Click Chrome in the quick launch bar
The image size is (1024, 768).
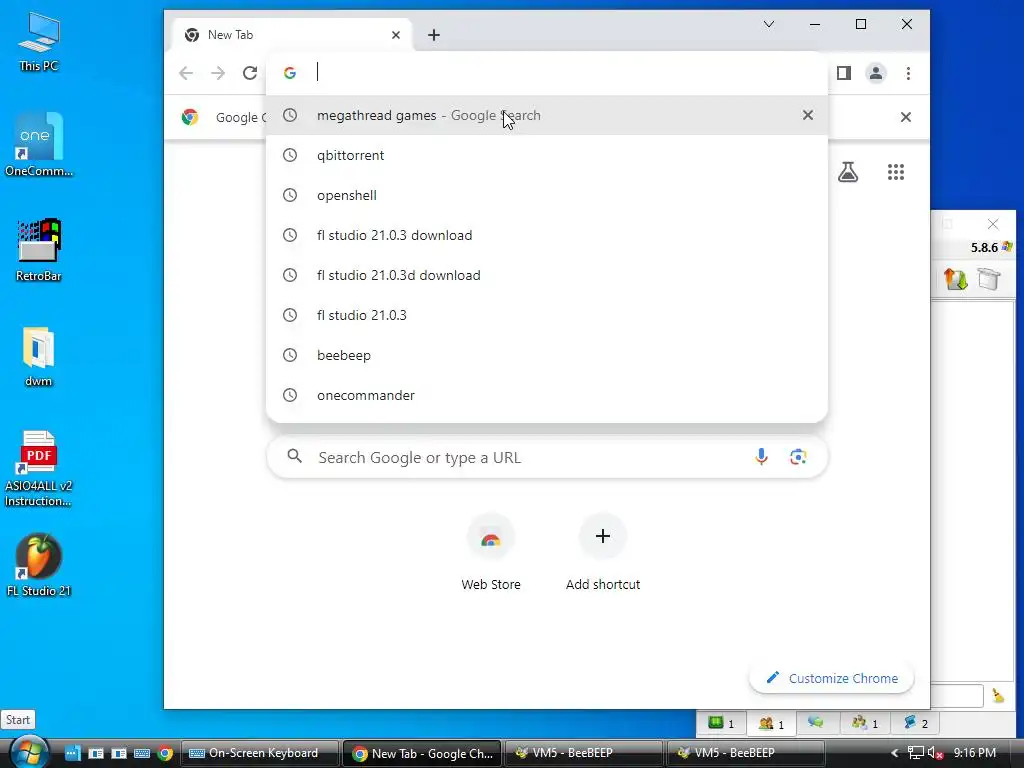(165, 753)
